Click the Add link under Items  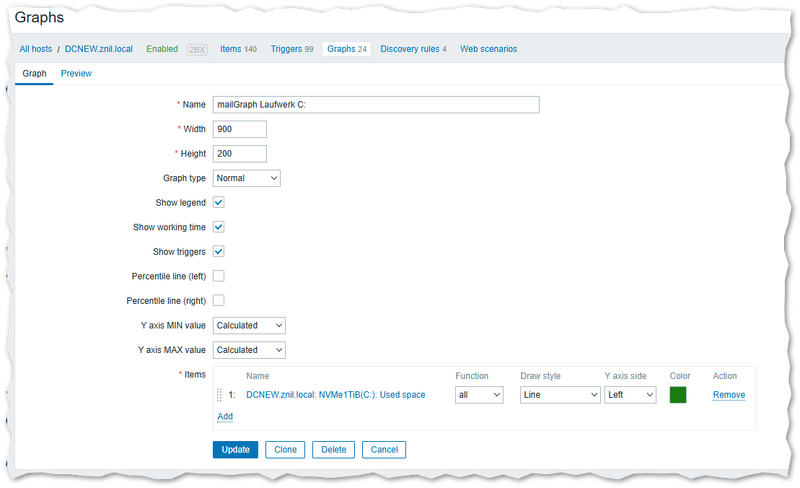tap(225, 416)
